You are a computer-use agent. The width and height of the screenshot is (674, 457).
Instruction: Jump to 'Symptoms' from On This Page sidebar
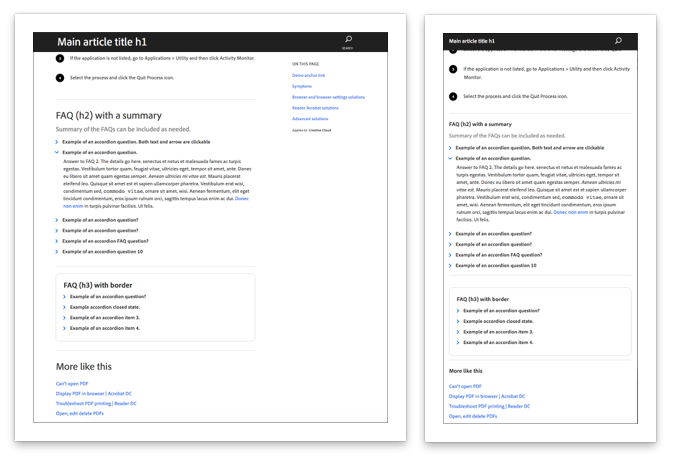tap(302, 86)
